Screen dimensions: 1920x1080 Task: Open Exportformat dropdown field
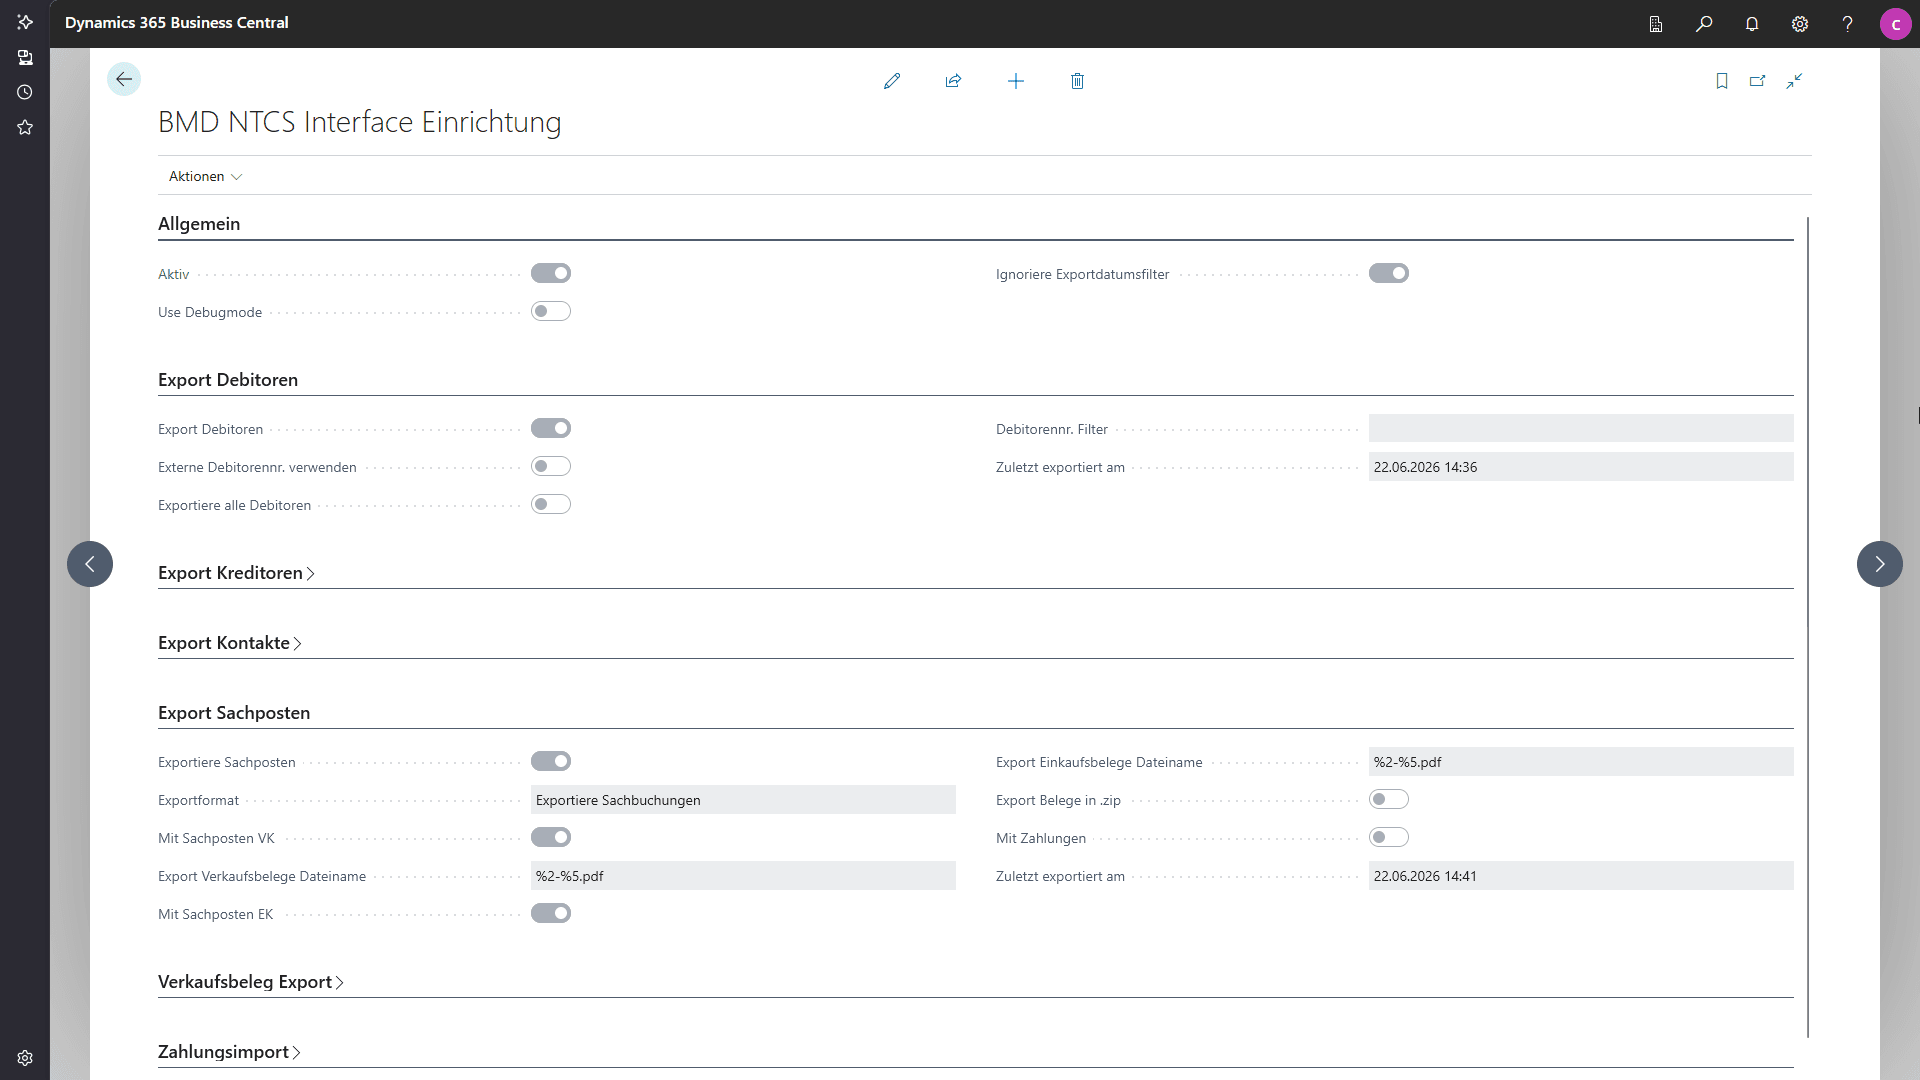[x=743, y=800]
